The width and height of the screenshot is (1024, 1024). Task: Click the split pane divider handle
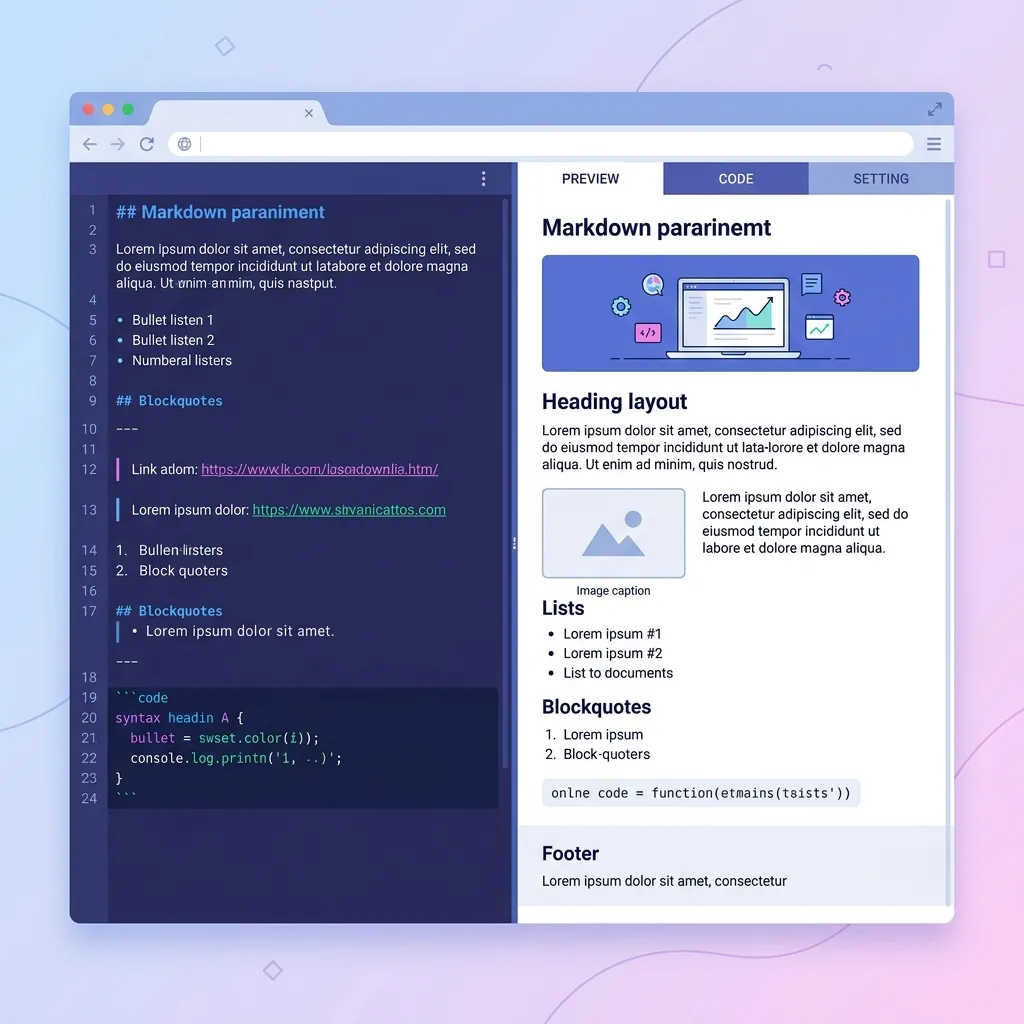515,543
